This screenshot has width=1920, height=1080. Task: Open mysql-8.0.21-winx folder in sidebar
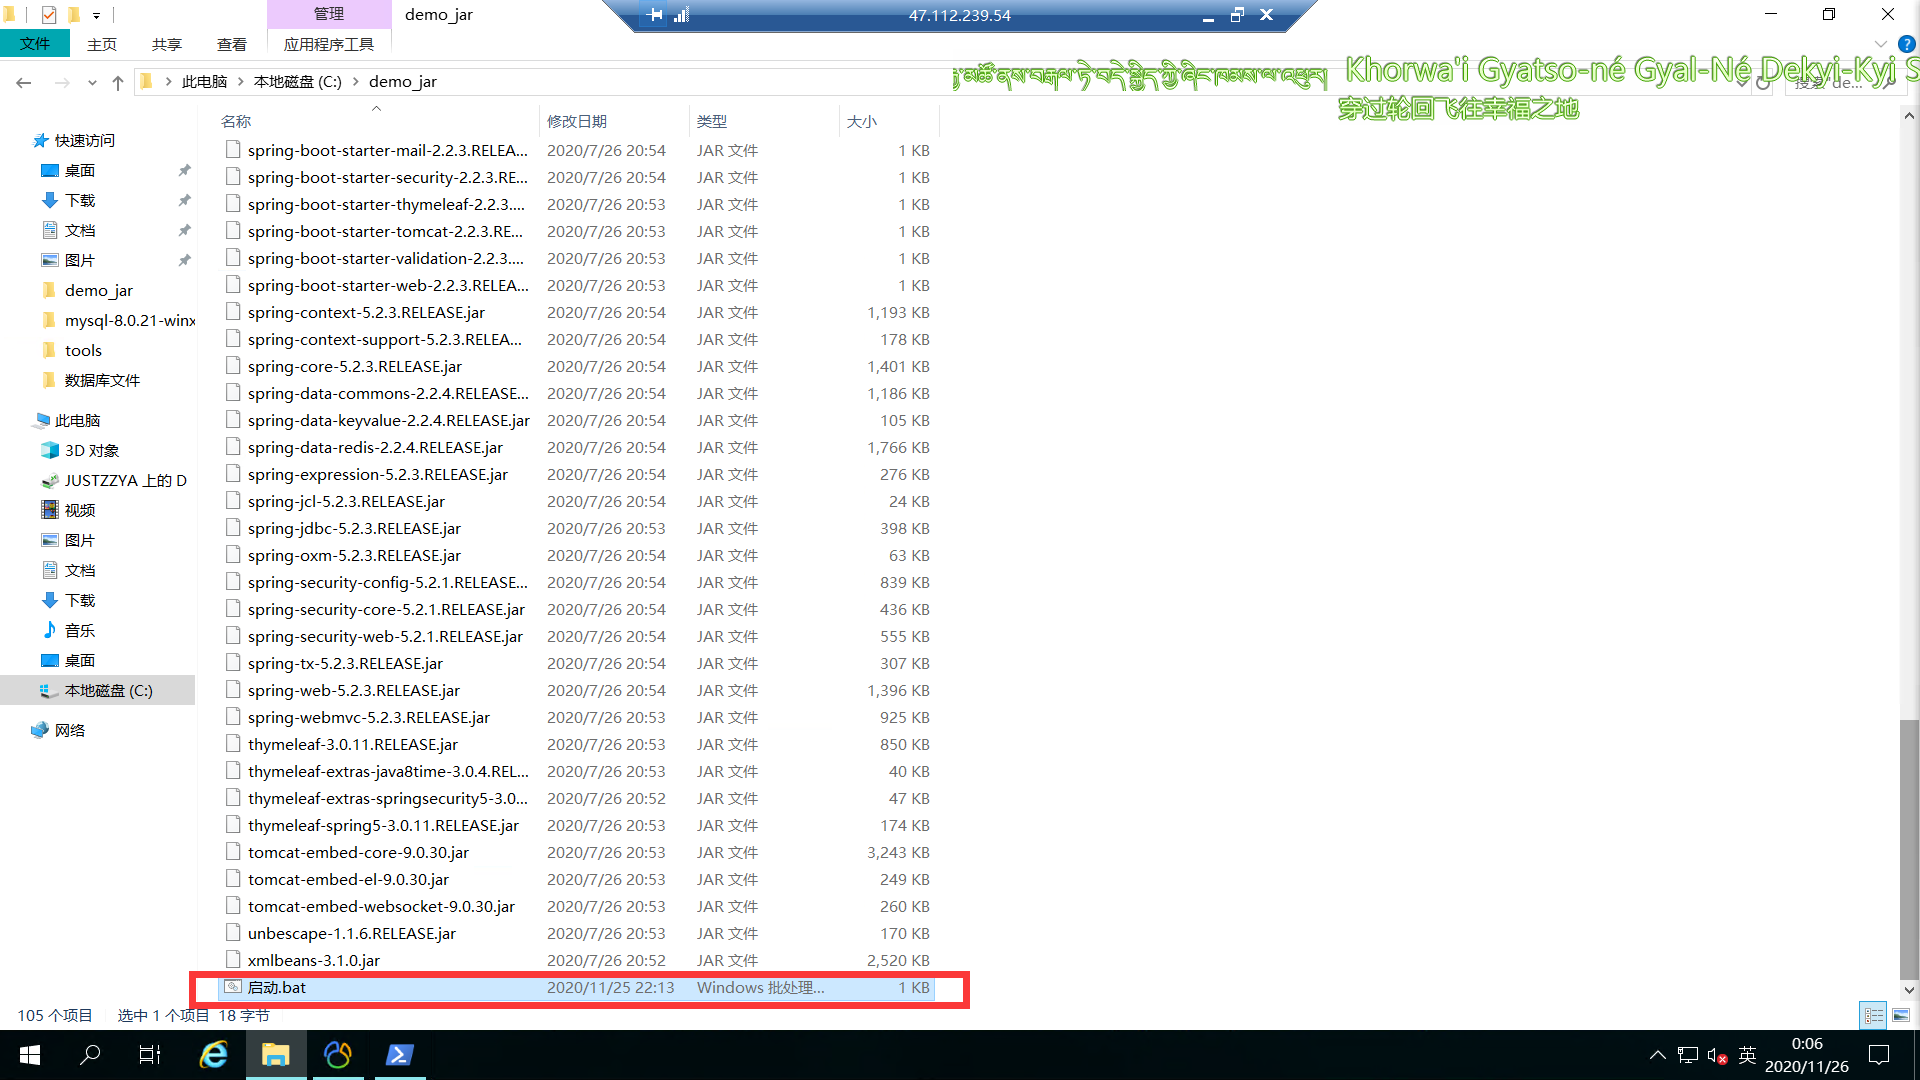pos(129,321)
